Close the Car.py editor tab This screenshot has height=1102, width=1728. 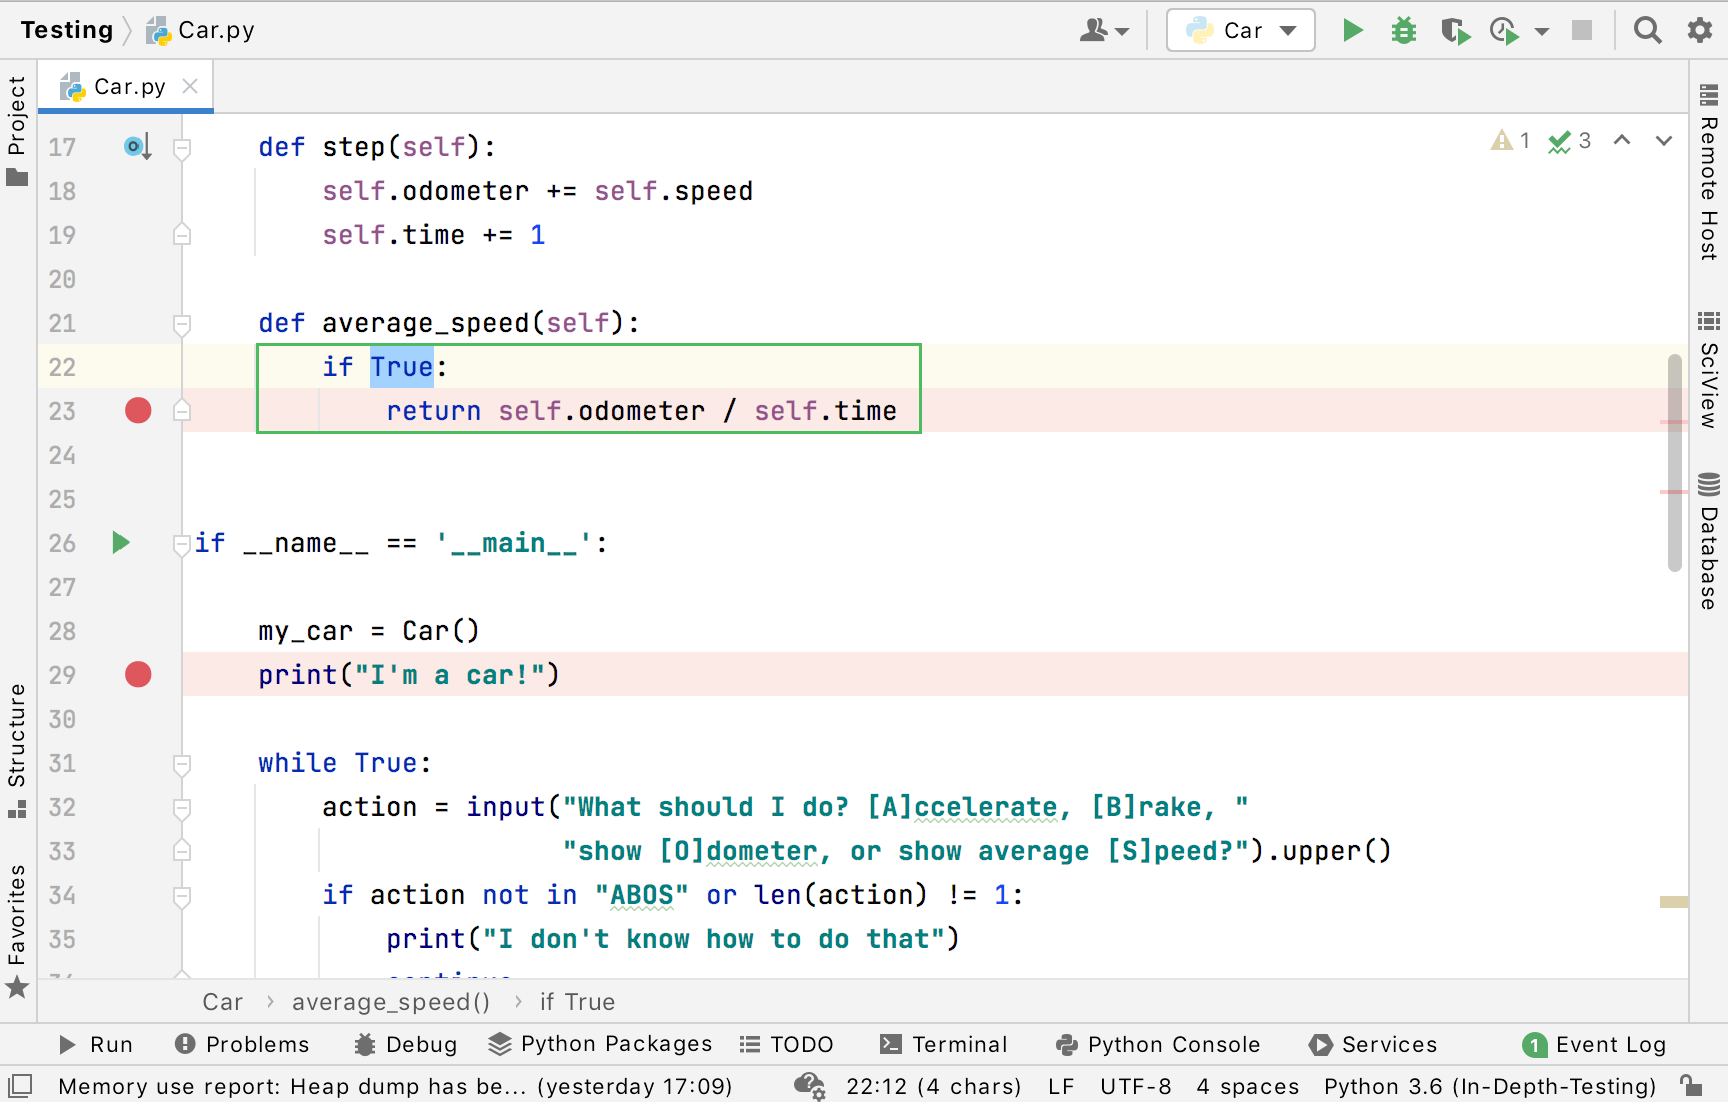coord(190,87)
